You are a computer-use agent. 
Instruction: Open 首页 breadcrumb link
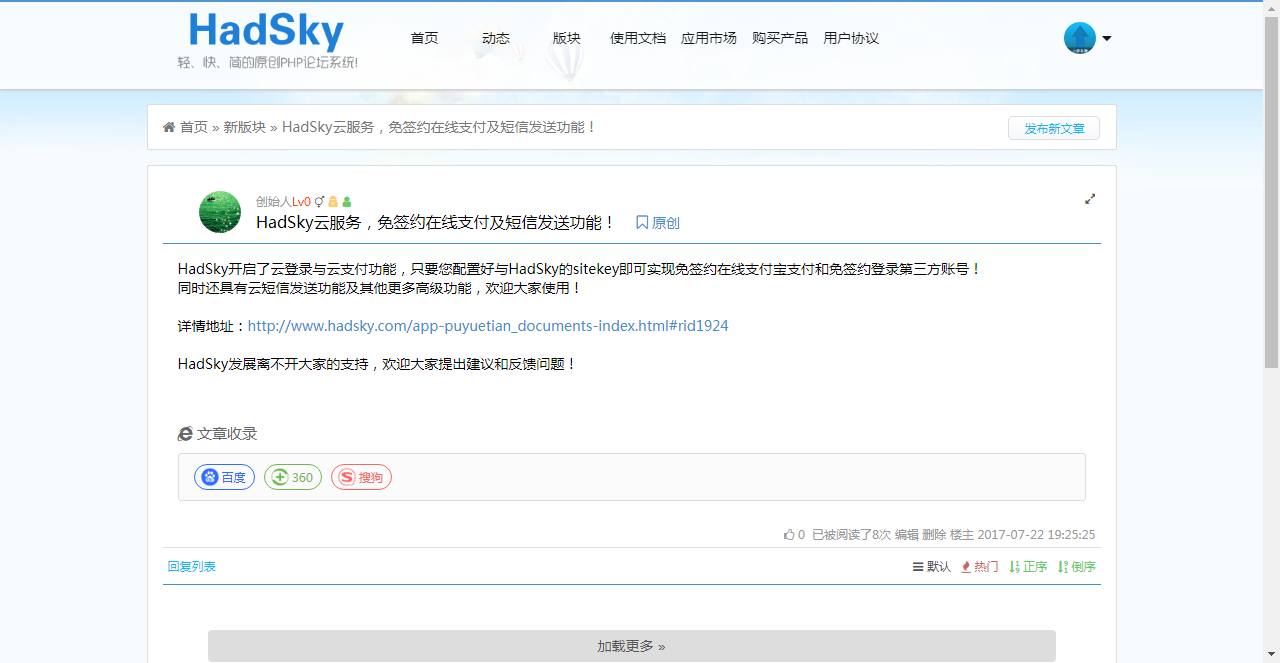pos(194,127)
